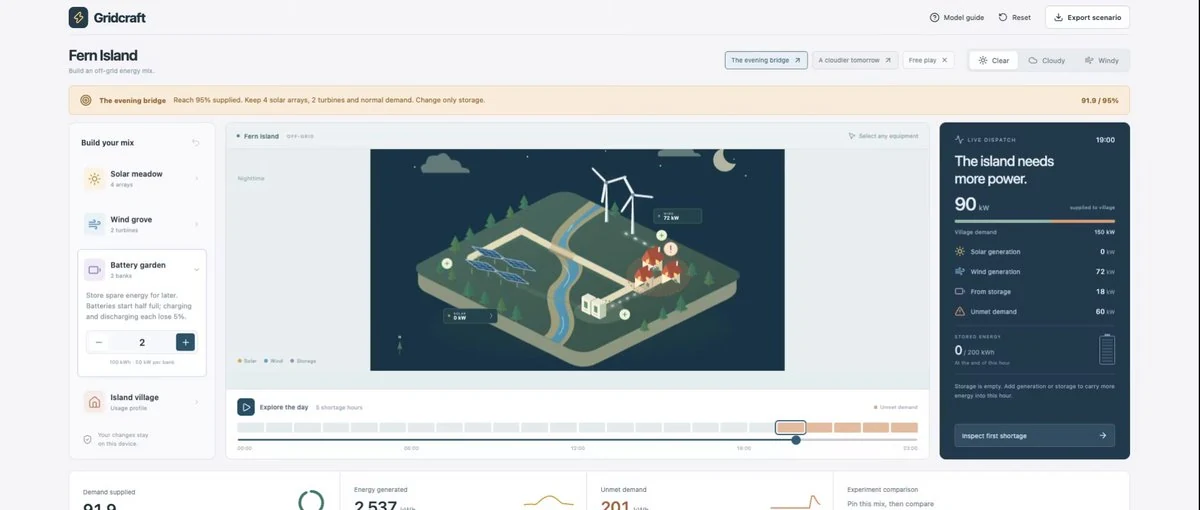
Task: Open the Model guide help icon
Action: click(x=934, y=17)
